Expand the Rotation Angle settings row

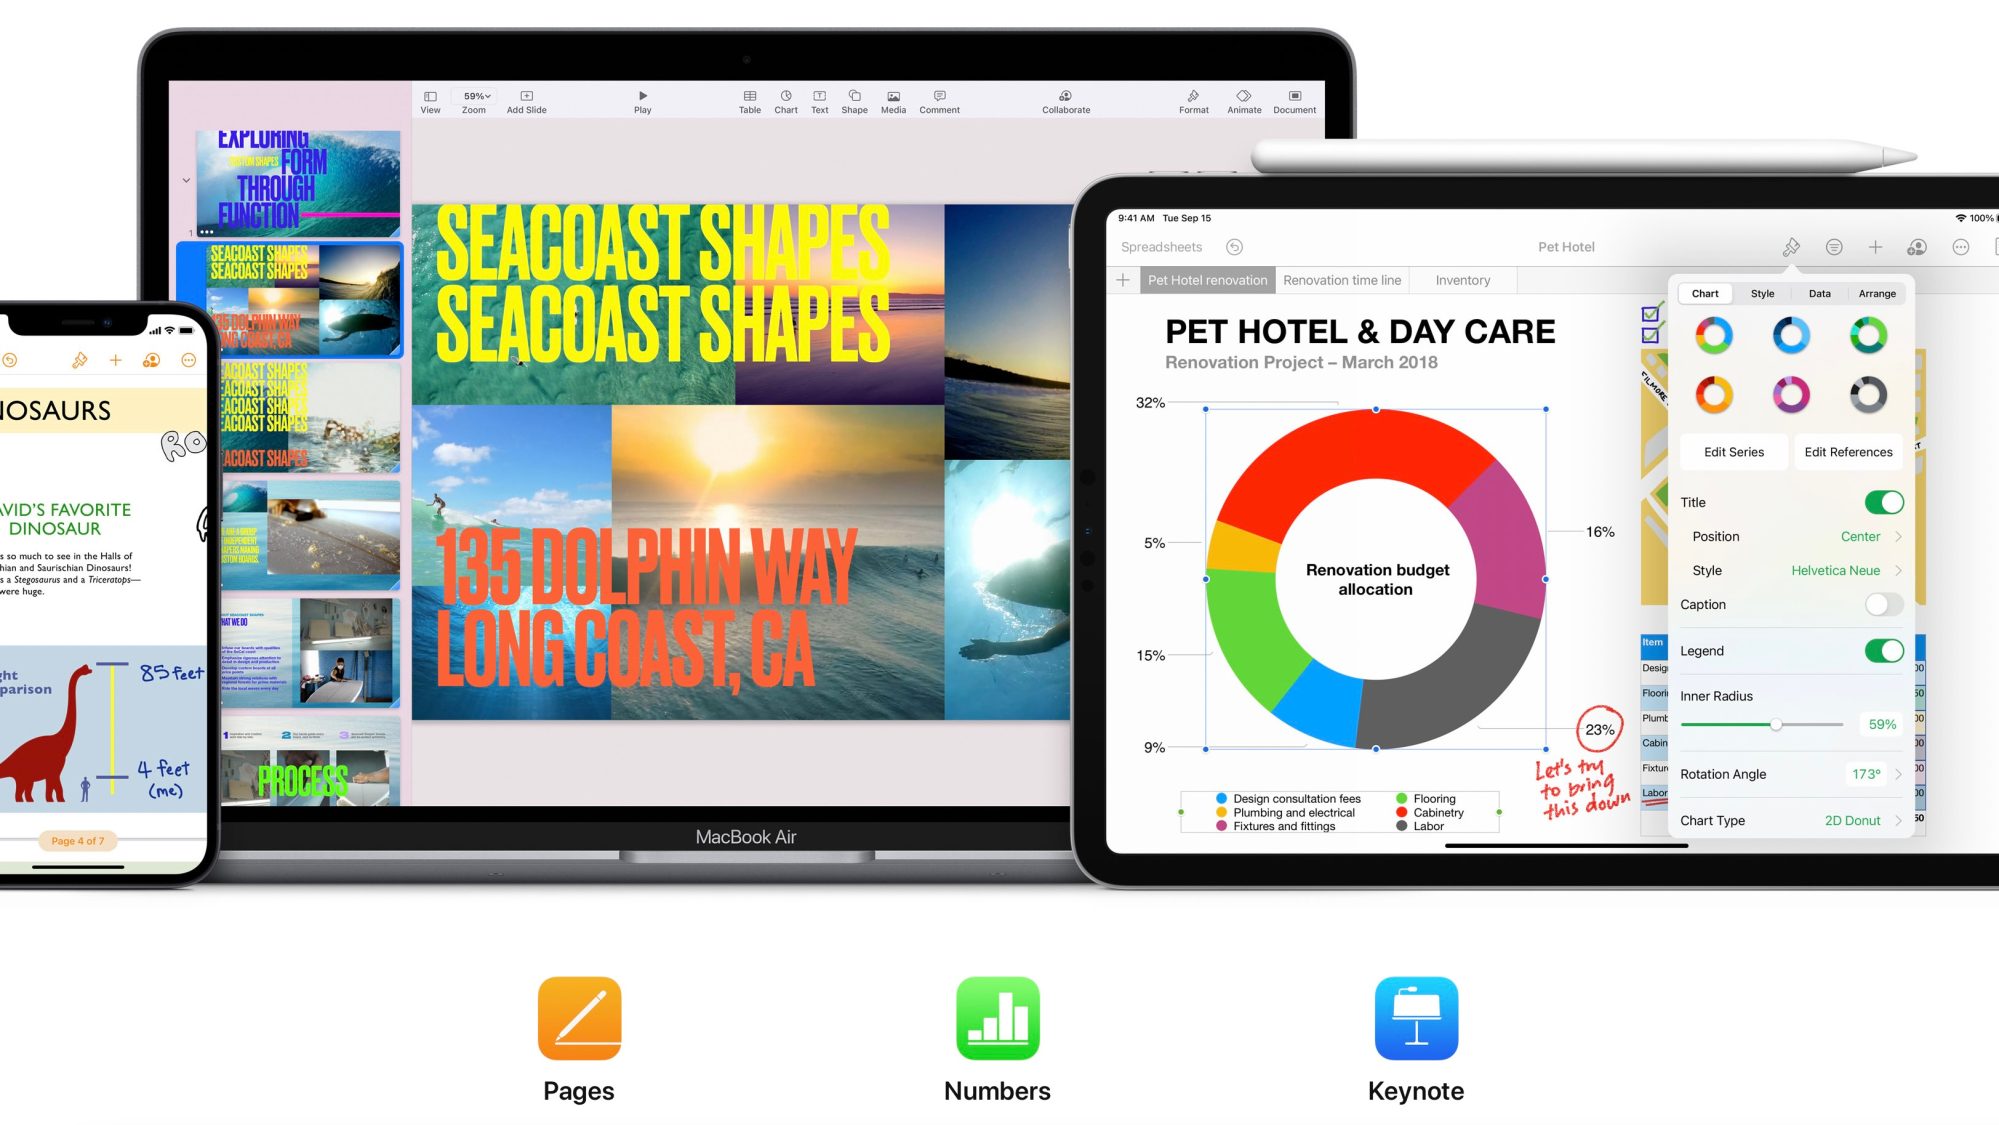(1900, 773)
